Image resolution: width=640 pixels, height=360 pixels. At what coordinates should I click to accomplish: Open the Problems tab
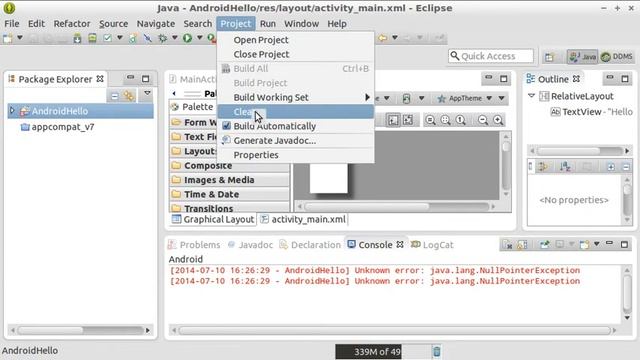(195, 245)
